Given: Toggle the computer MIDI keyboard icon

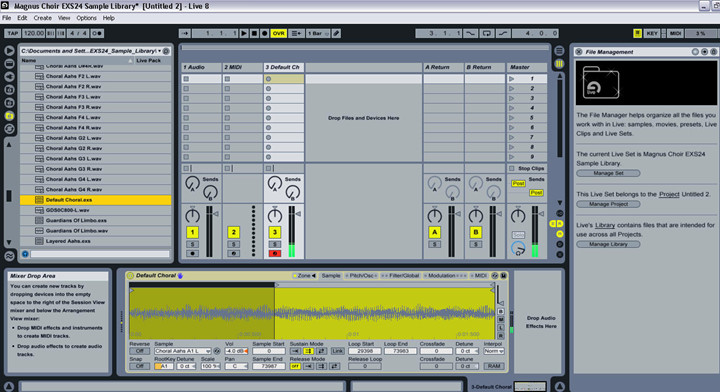Looking at the screenshot, I should (637, 34).
